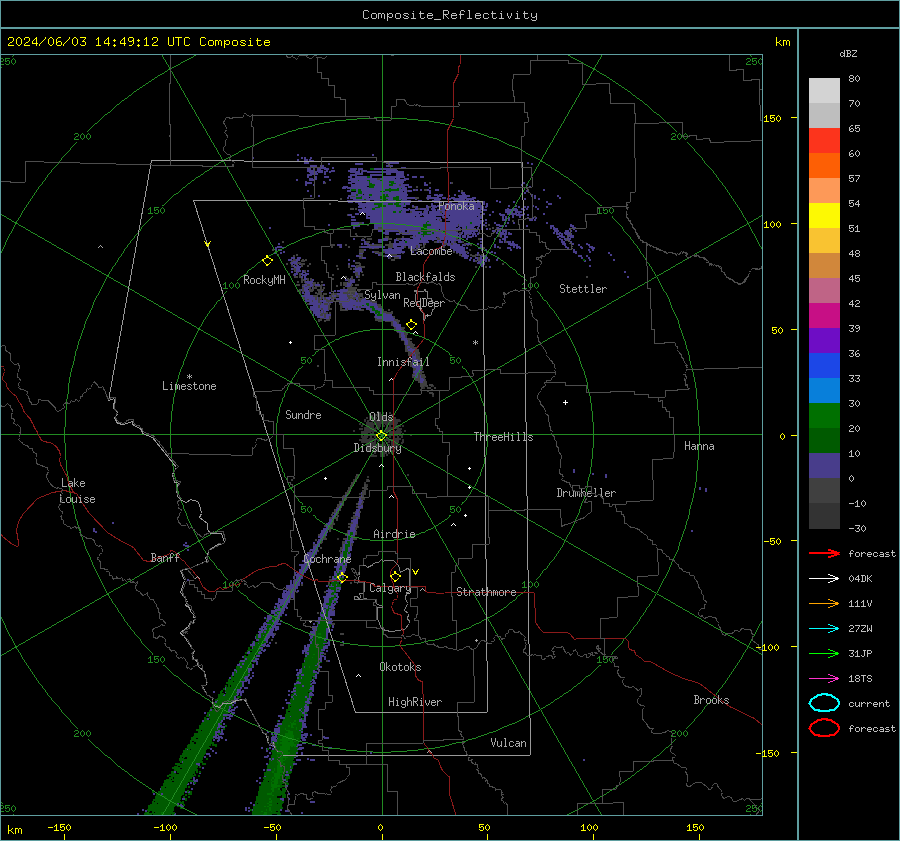Click the Brooks town label

[x=711, y=700]
